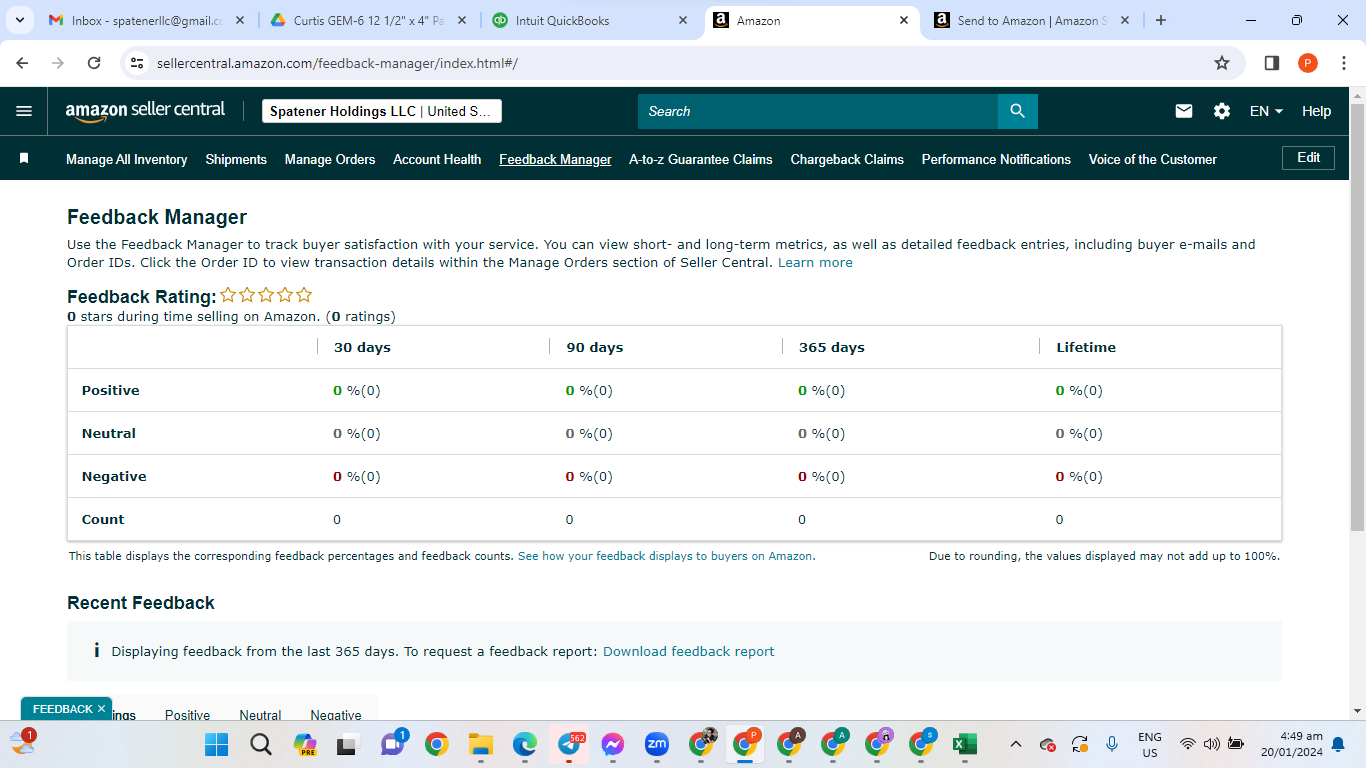1366x768 pixels.
Task: Open the taskbar clock and date
Action: pyautogui.click(x=1290, y=744)
